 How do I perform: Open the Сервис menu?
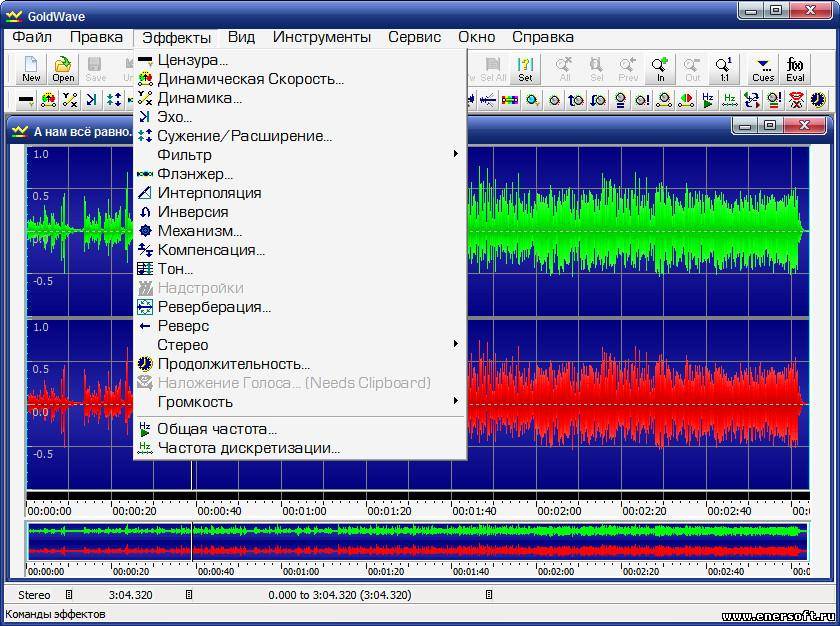pyautogui.click(x=415, y=37)
